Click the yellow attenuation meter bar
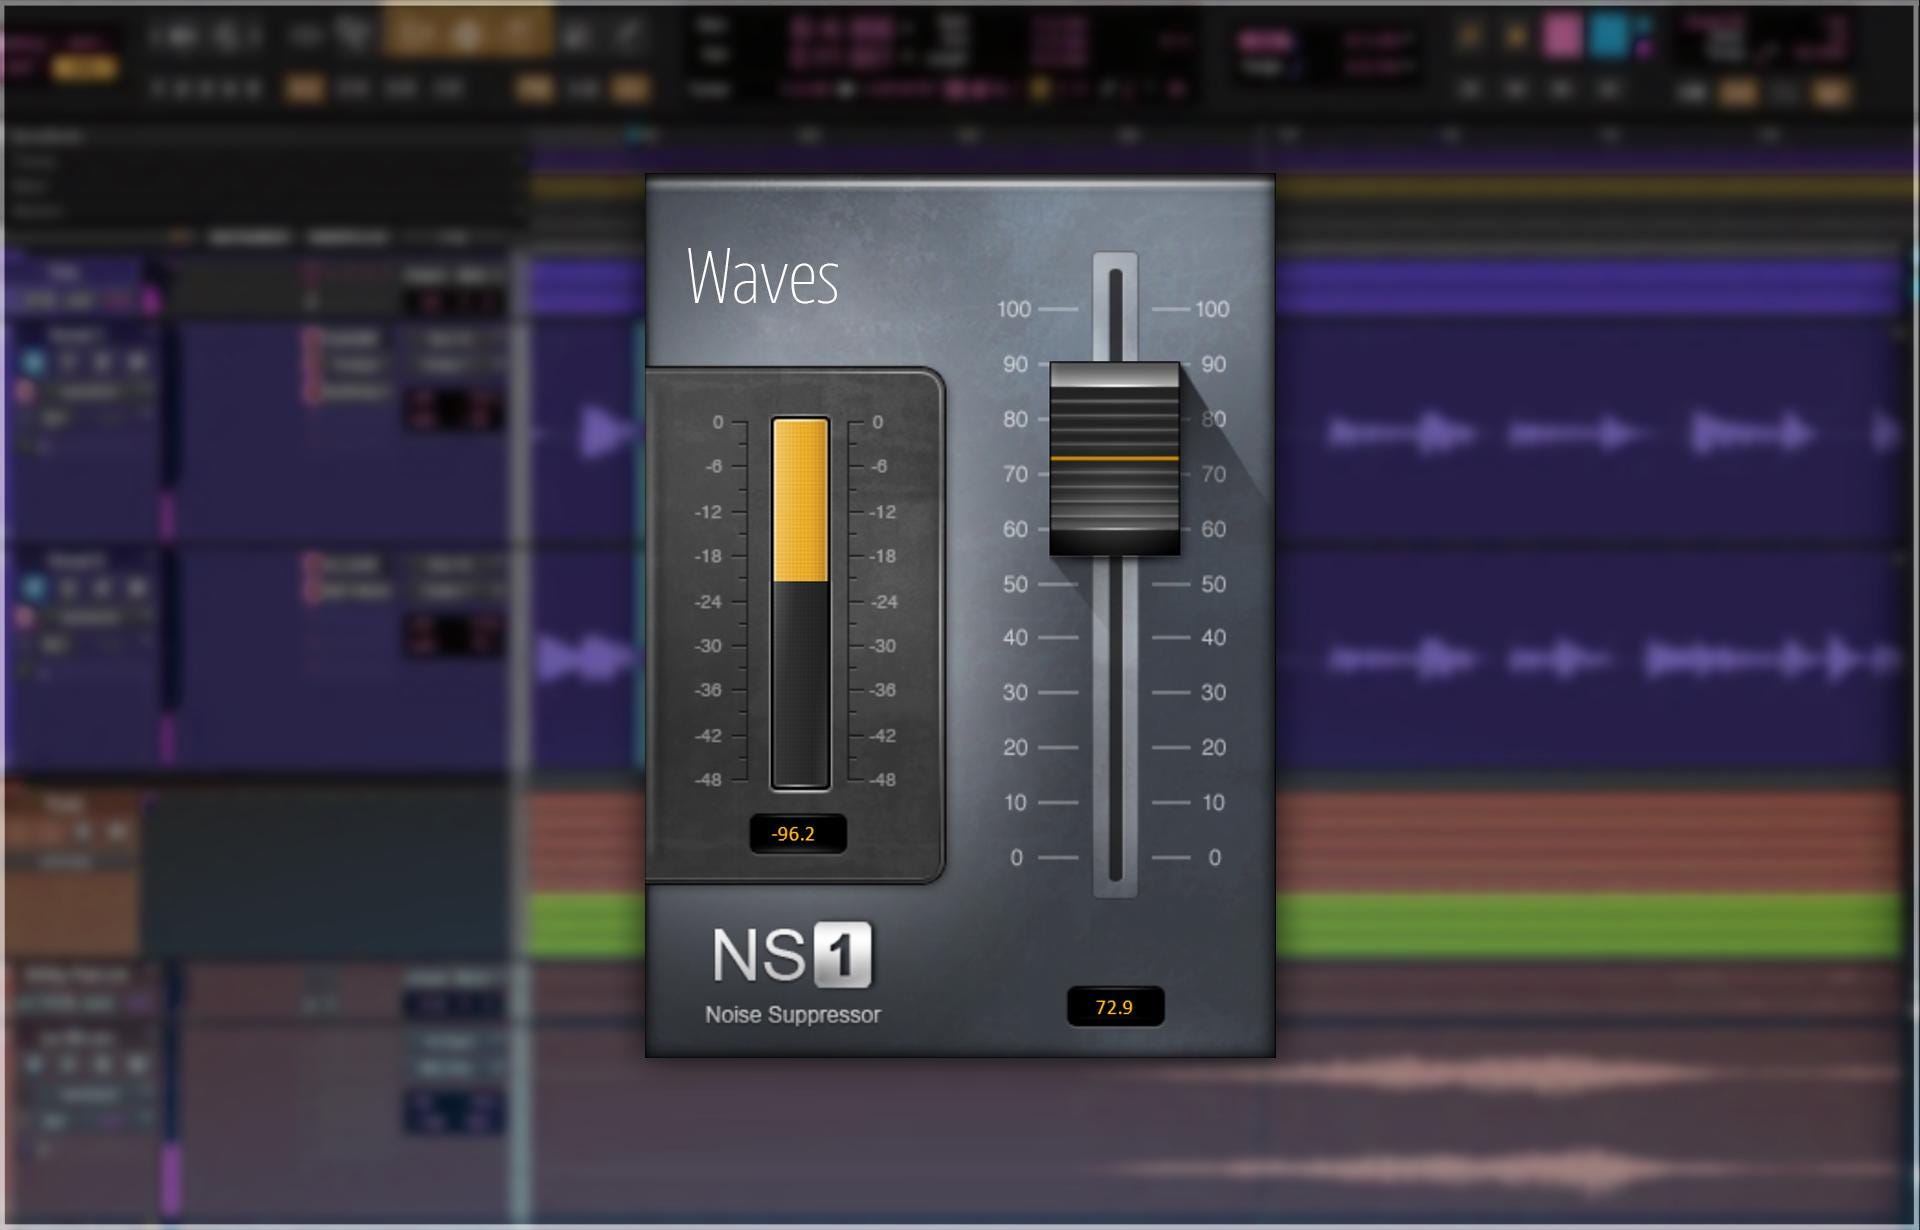Viewport: 1920px width, 1230px height. pos(800,501)
